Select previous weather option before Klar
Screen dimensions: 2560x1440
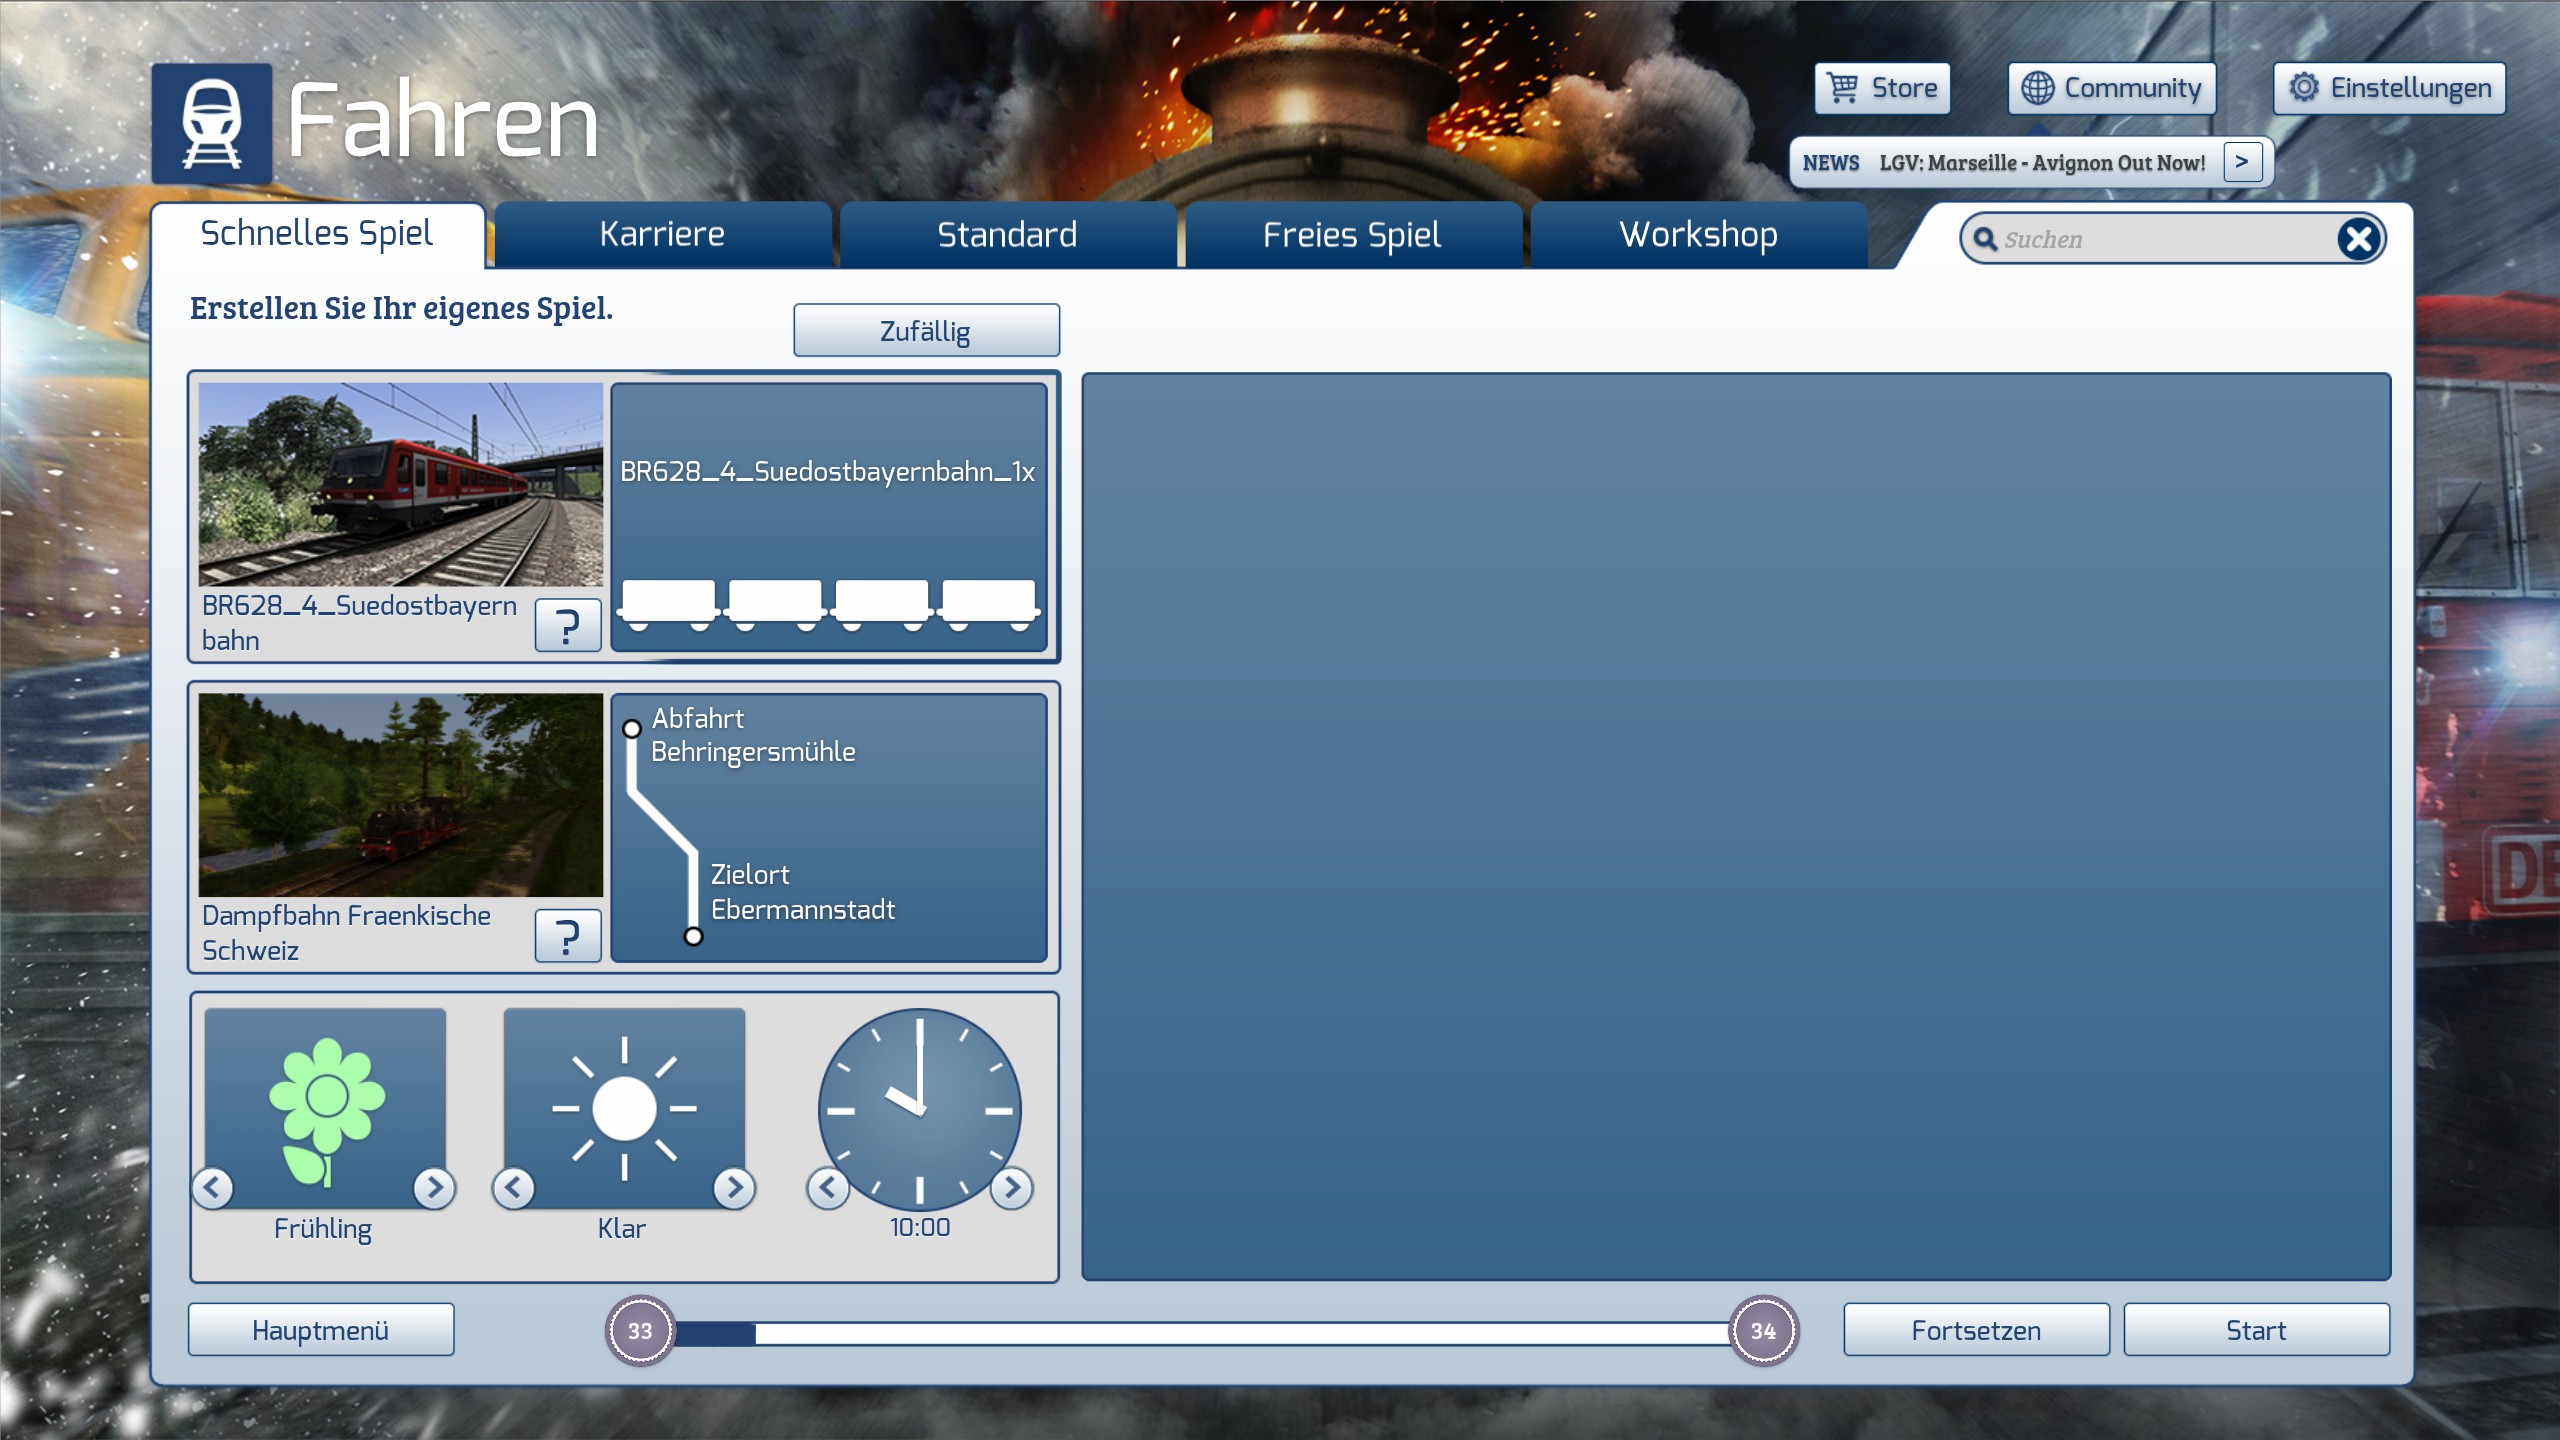pos(514,1187)
